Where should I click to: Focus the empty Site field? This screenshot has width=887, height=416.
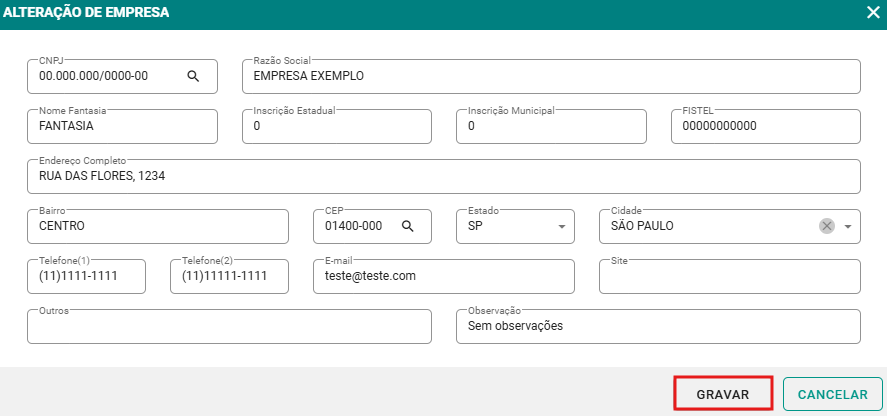(729, 276)
